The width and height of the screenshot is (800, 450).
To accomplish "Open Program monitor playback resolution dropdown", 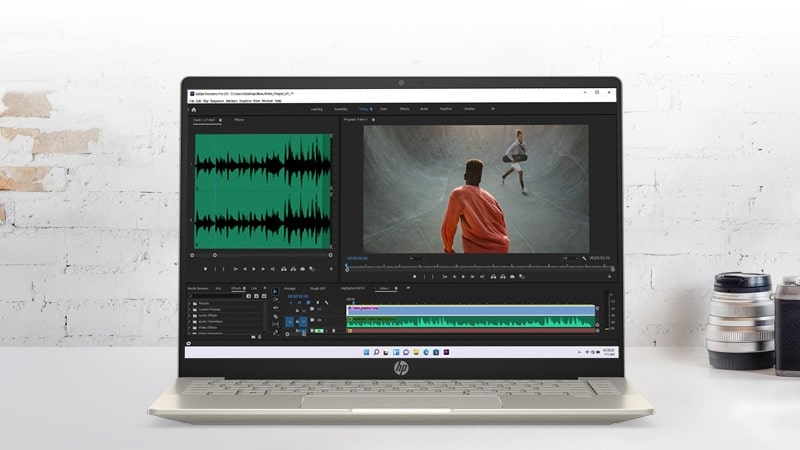I will tap(569, 259).
